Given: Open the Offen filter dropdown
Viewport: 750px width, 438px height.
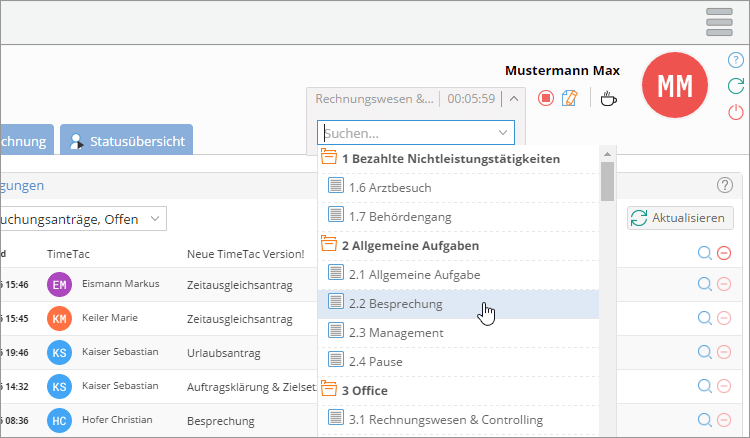Looking at the screenshot, I should 155,218.
